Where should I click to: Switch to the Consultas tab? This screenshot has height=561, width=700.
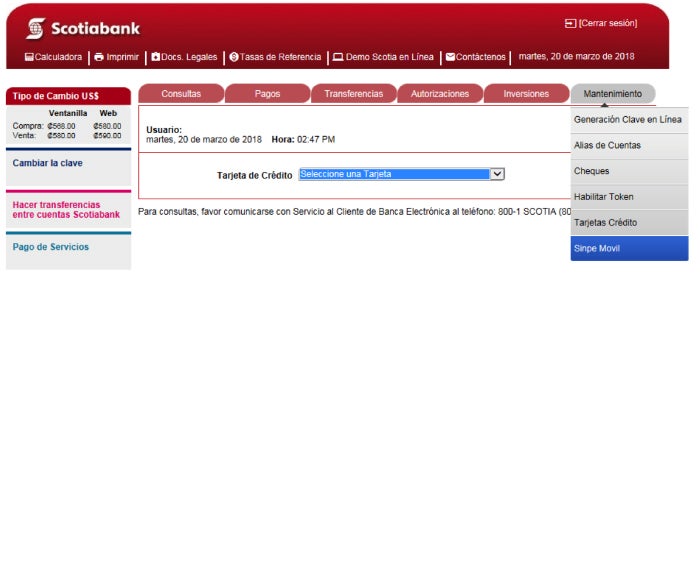[x=181, y=94]
